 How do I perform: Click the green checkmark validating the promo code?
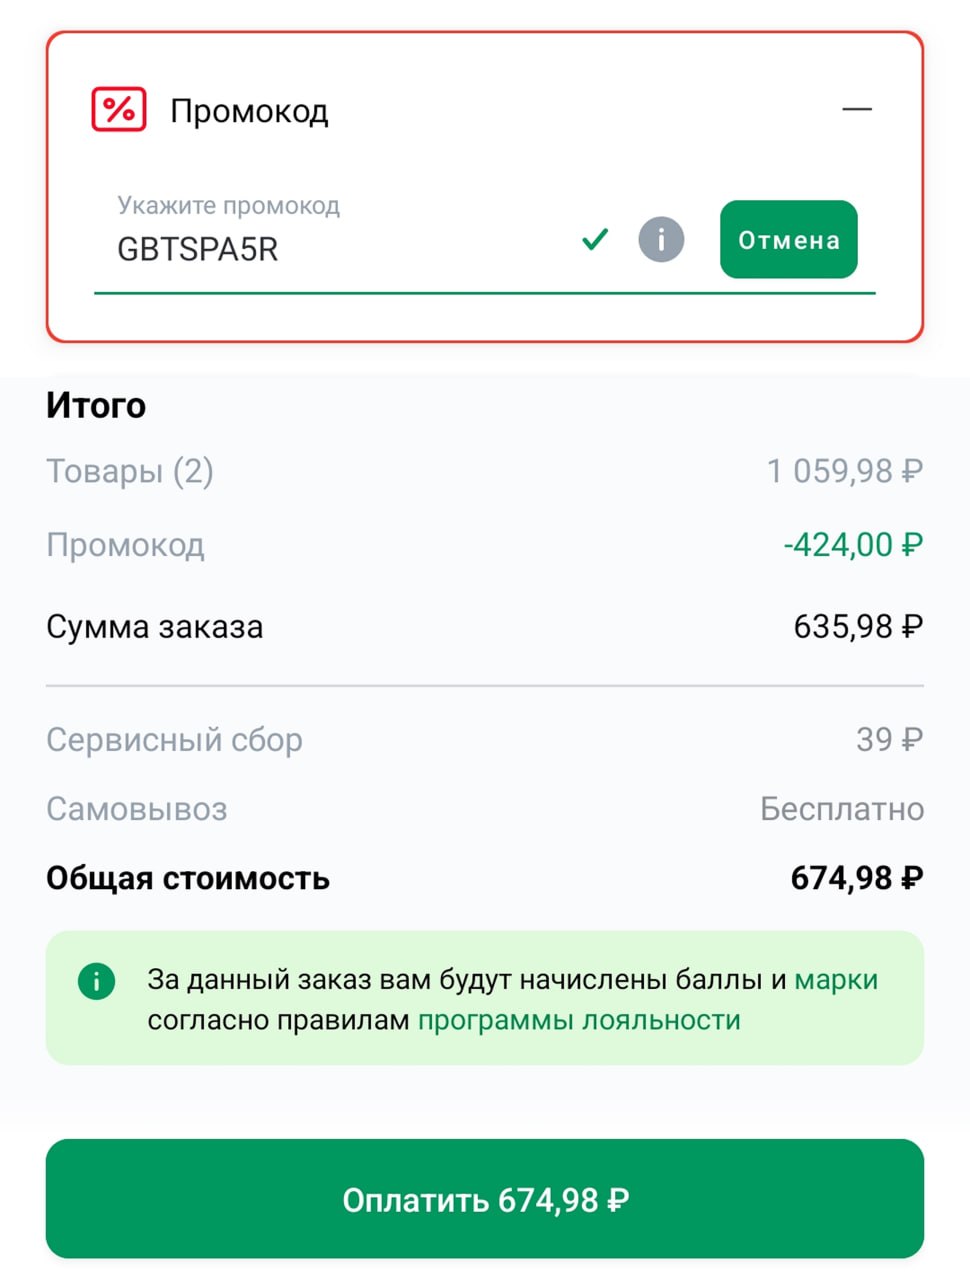(x=595, y=239)
